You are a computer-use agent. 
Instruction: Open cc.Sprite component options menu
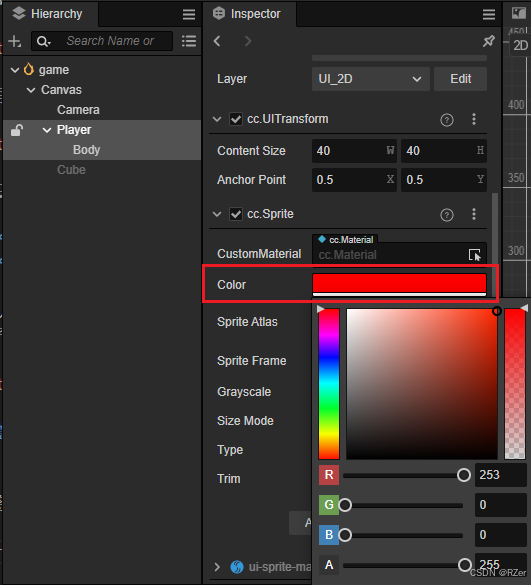point(474,214)
